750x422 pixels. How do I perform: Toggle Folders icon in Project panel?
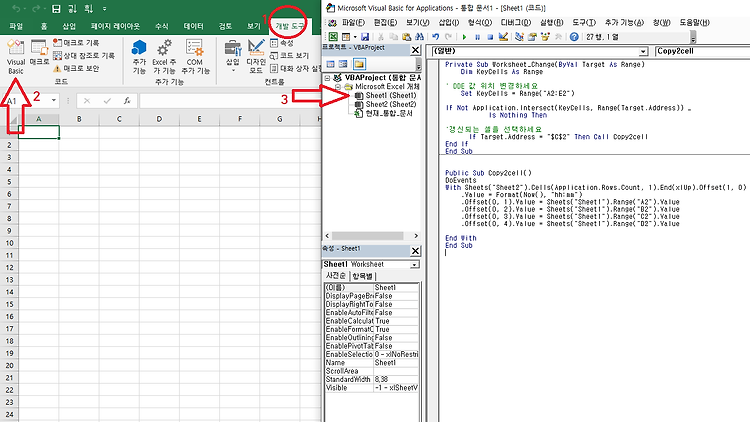click(x=359, y=64)
